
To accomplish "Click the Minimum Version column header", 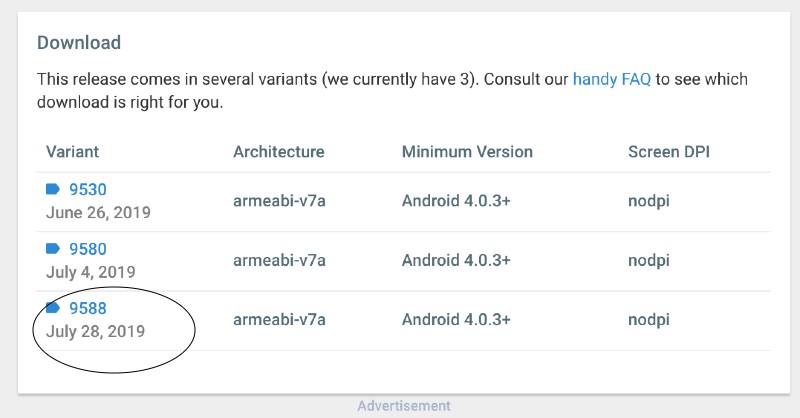I will 467,152.
